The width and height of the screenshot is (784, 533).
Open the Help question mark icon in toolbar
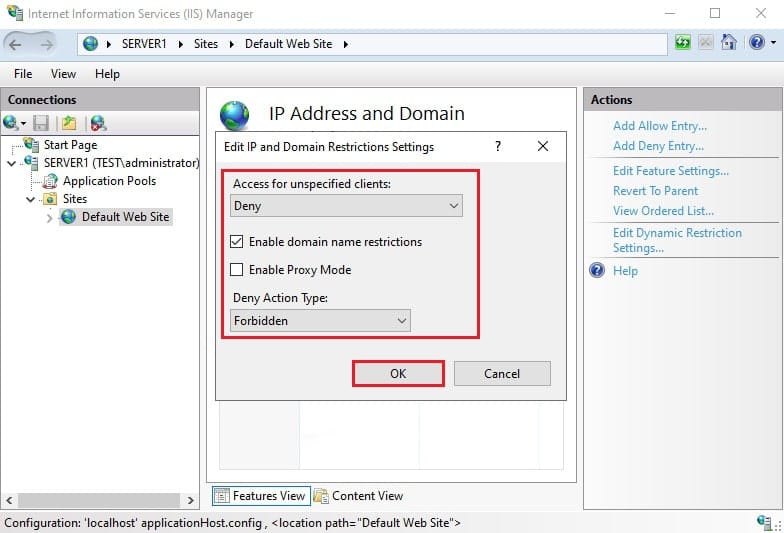(x=756, y=42)
